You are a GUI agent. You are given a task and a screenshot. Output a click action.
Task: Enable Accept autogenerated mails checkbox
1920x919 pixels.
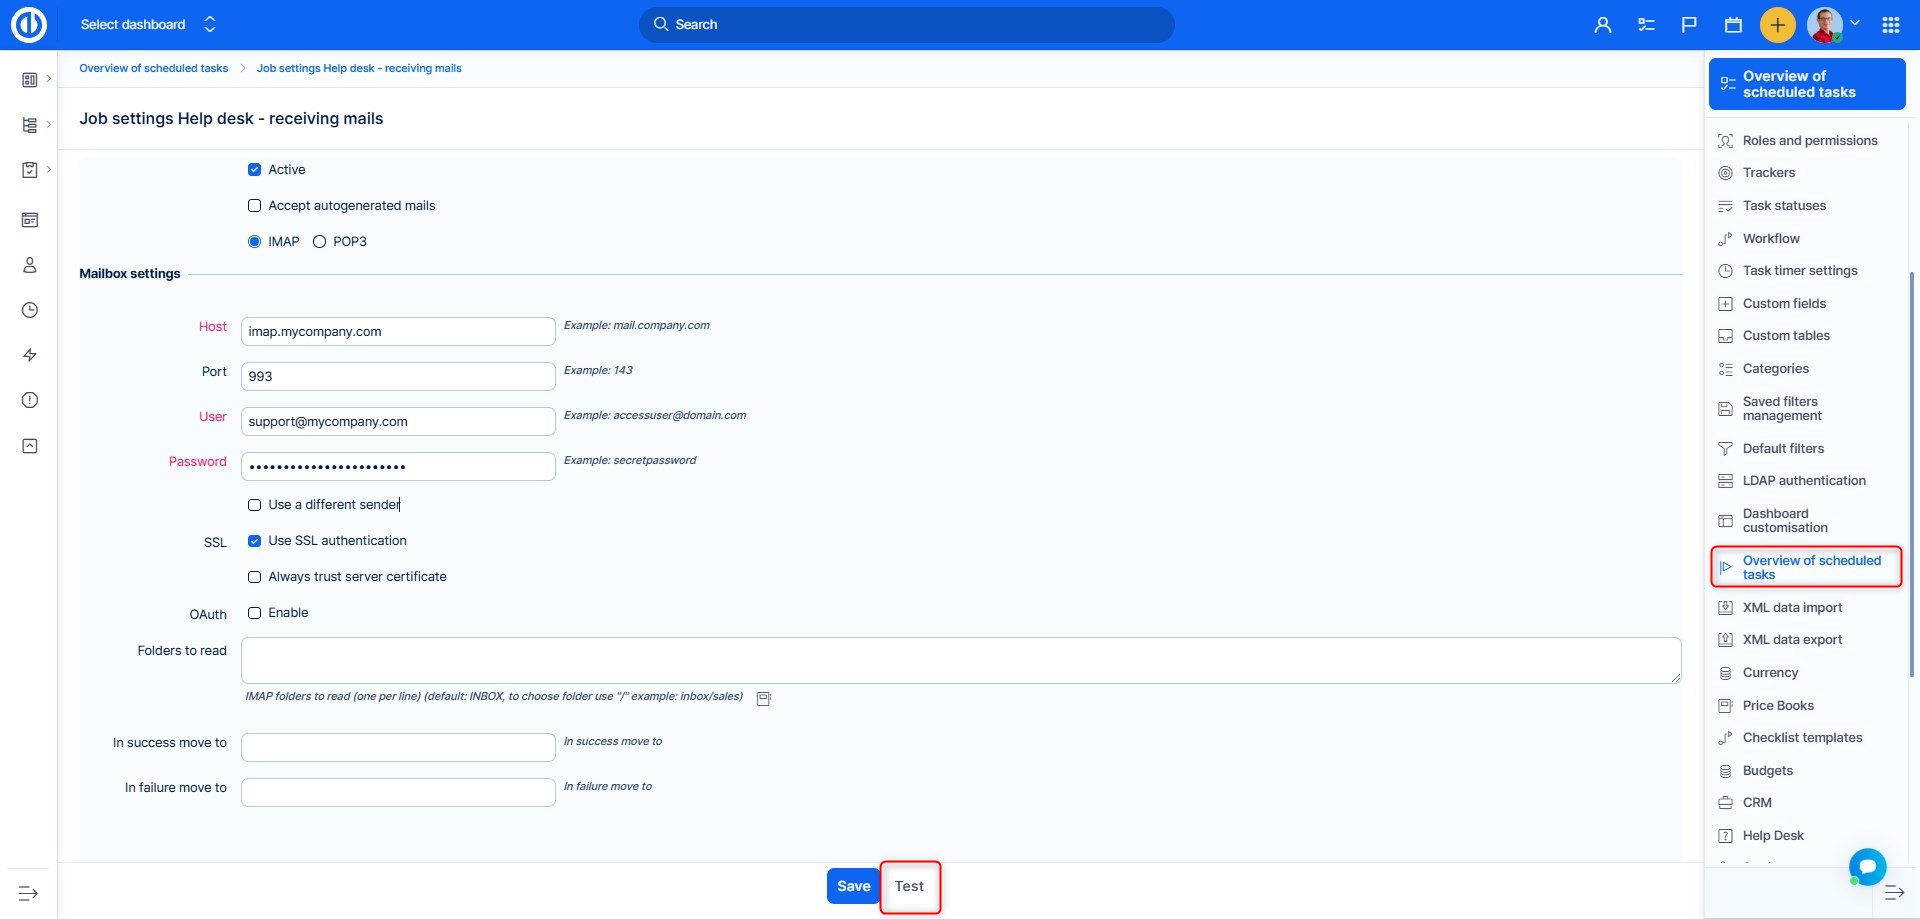254,206
